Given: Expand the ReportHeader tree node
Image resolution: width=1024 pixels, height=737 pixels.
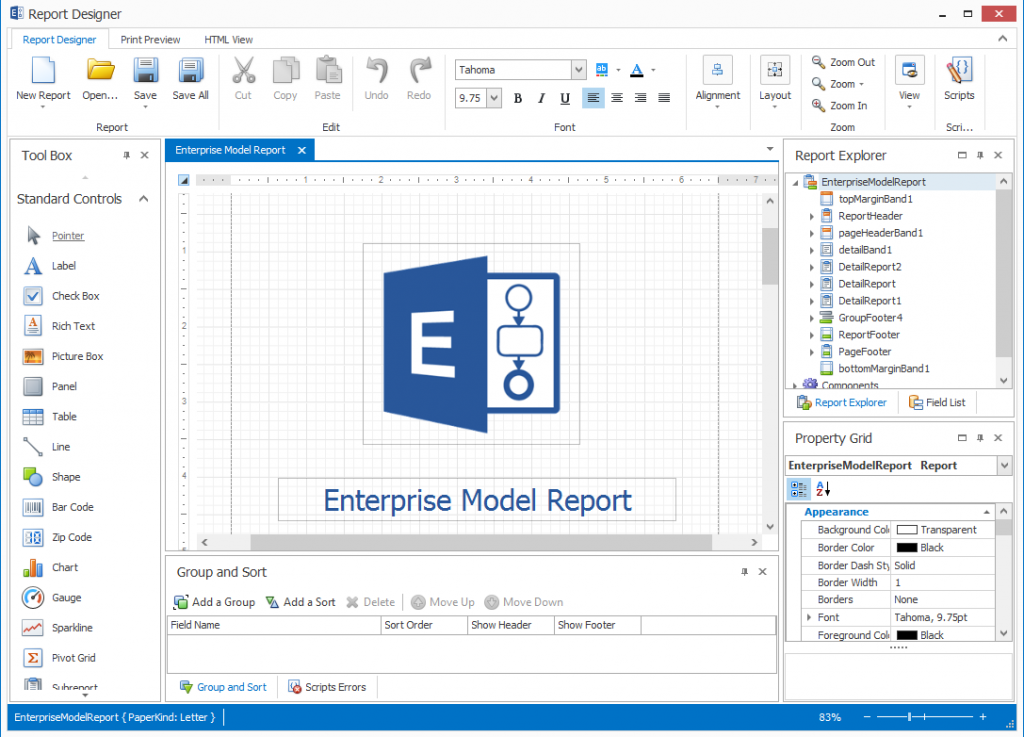Looking at the screenshot, I should pyautogui.click(x=812, y=216).
